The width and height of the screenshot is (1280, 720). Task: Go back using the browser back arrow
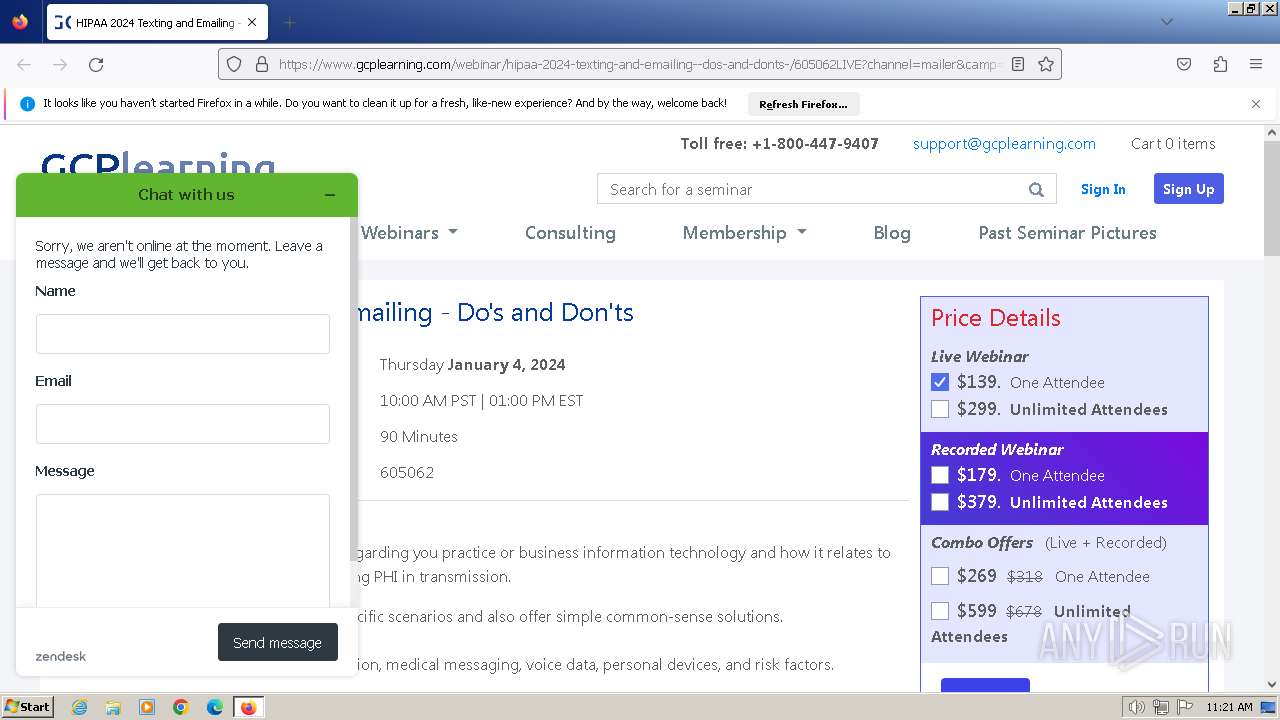click(24, 64)
